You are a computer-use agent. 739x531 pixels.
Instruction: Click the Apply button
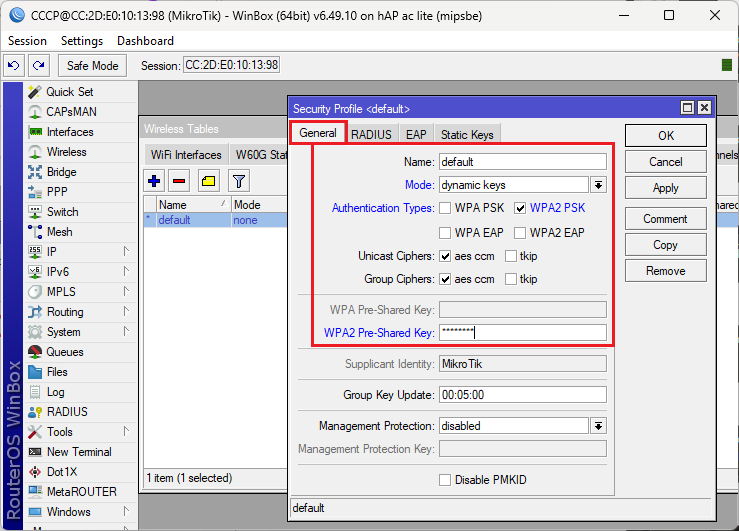[x=665, y=188]
